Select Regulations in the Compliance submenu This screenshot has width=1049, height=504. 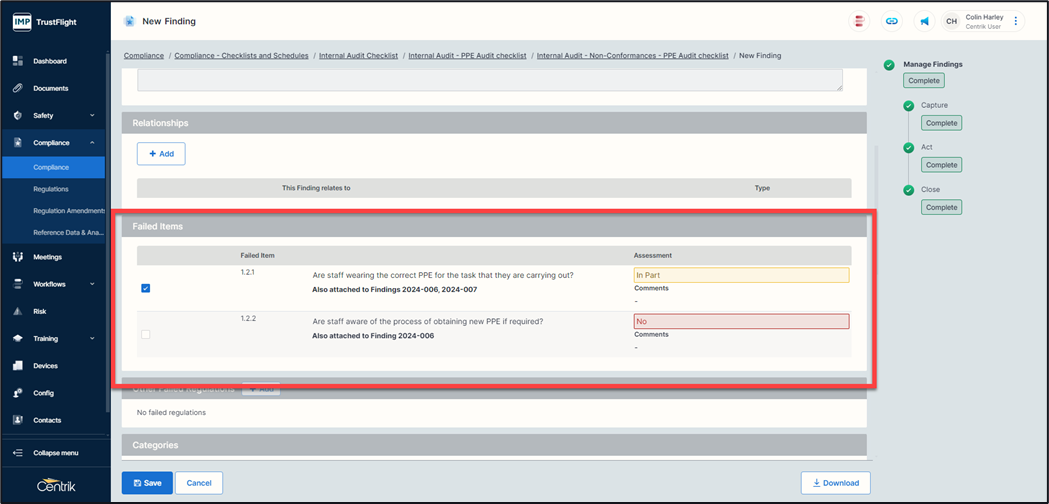coord(51,189)
